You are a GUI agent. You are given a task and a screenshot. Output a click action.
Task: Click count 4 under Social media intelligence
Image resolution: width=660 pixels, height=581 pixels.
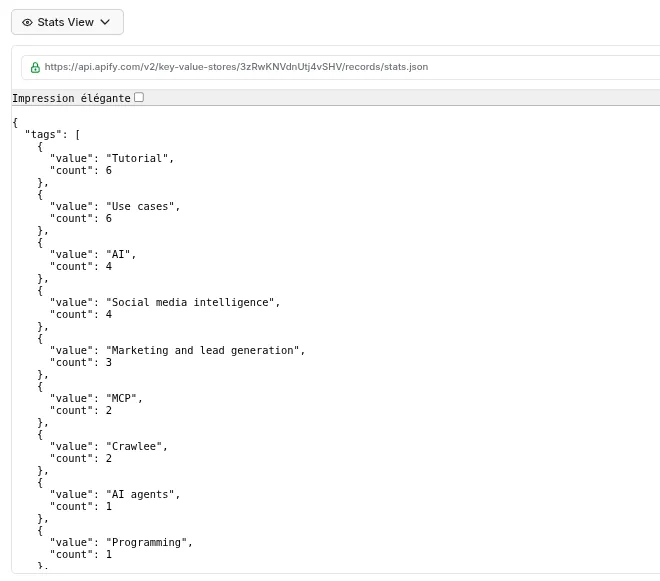point(109,314)
